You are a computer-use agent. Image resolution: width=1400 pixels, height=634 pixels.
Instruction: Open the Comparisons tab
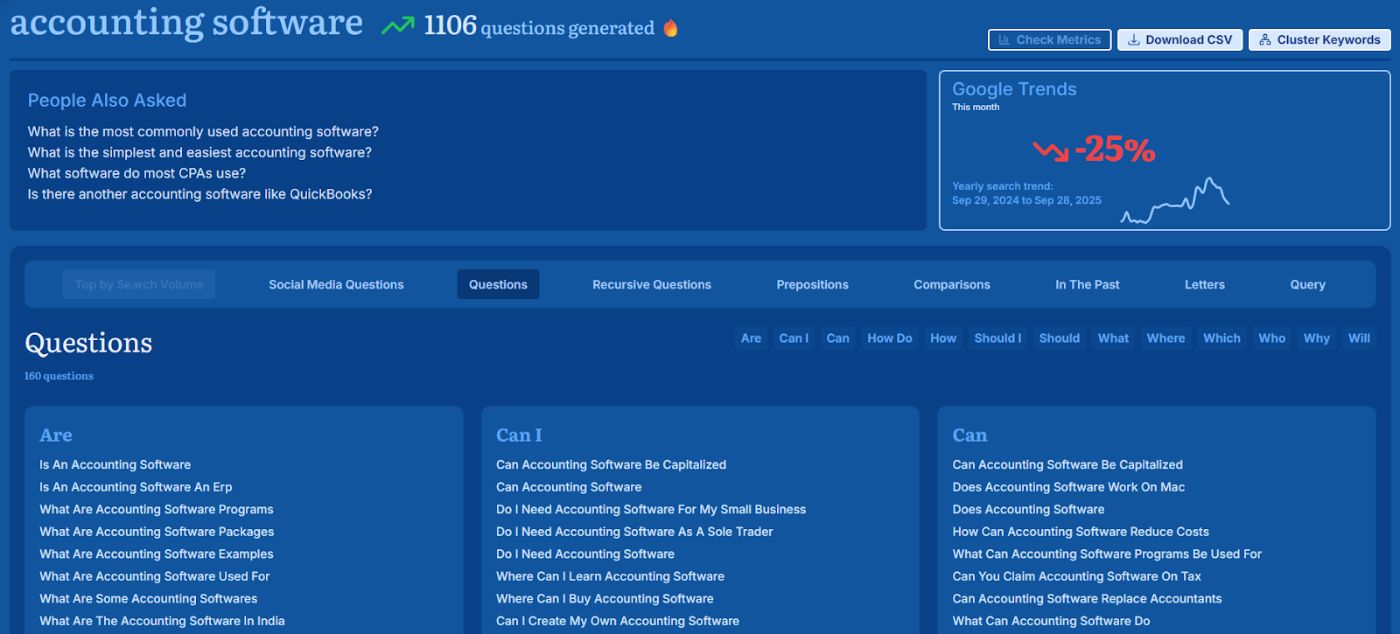click(951, 285)
